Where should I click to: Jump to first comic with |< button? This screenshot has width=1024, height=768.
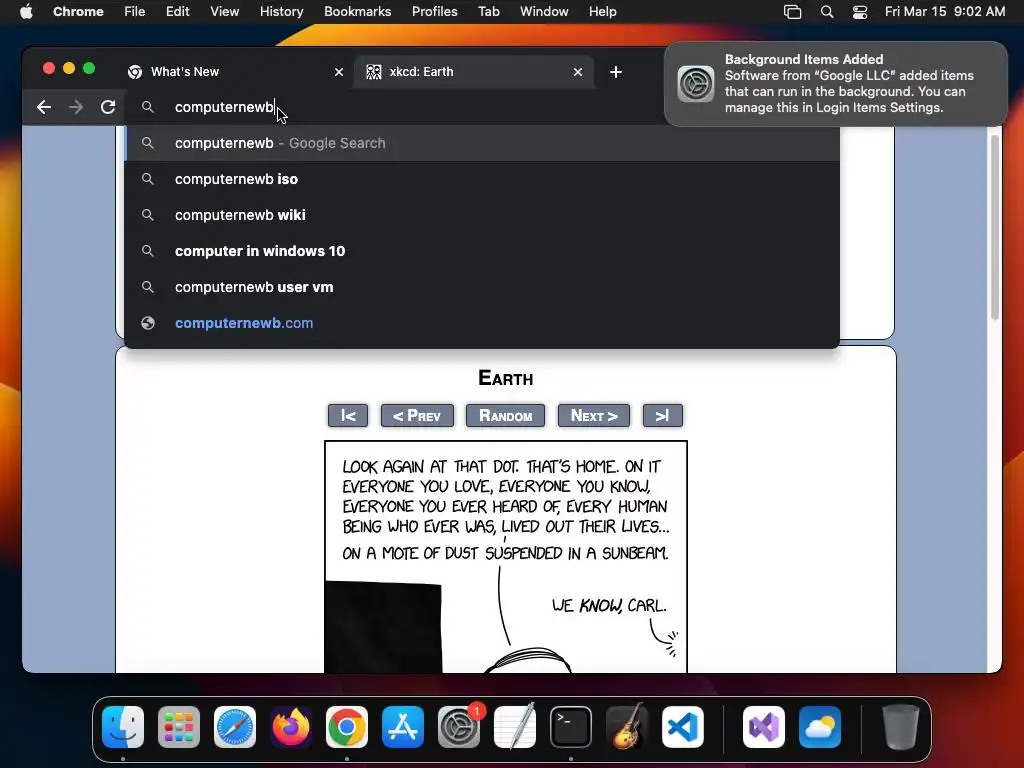tap(348, 415)
